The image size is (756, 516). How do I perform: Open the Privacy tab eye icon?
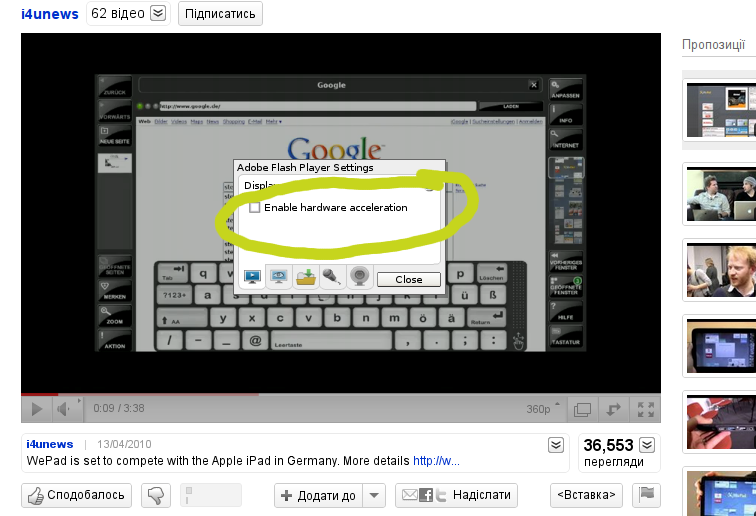279,276
